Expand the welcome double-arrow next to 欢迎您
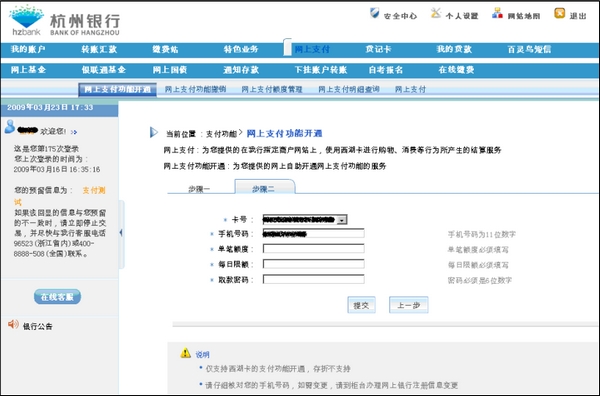Image resolution: width=600 pixels, height=396 pixels. point(74,132)
